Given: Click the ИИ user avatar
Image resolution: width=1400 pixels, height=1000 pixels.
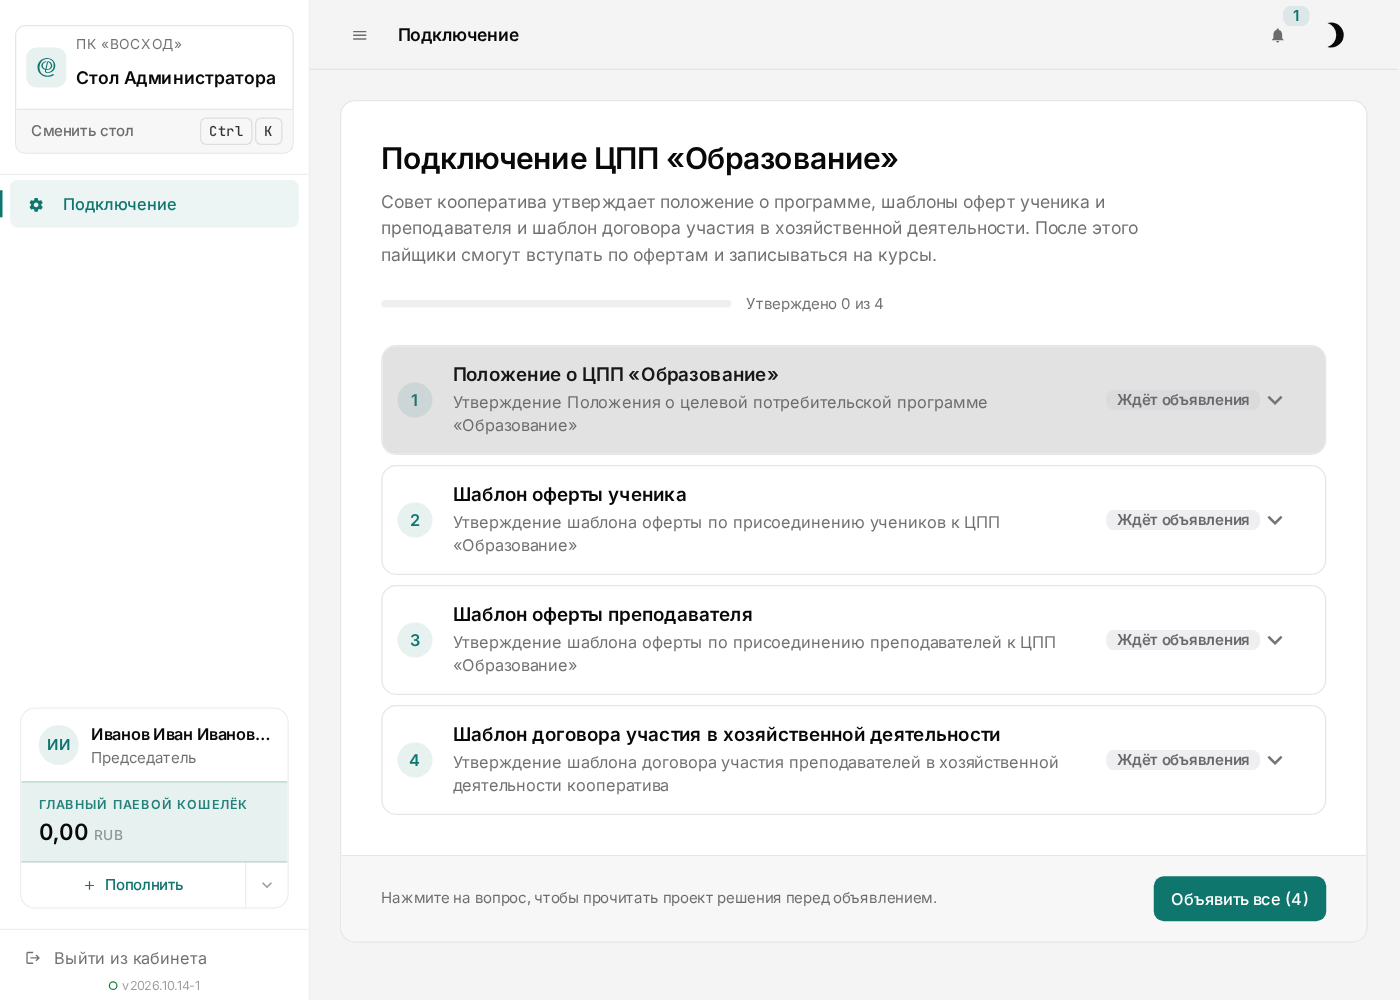Looking at the screenshot, I should click(59, 745).
